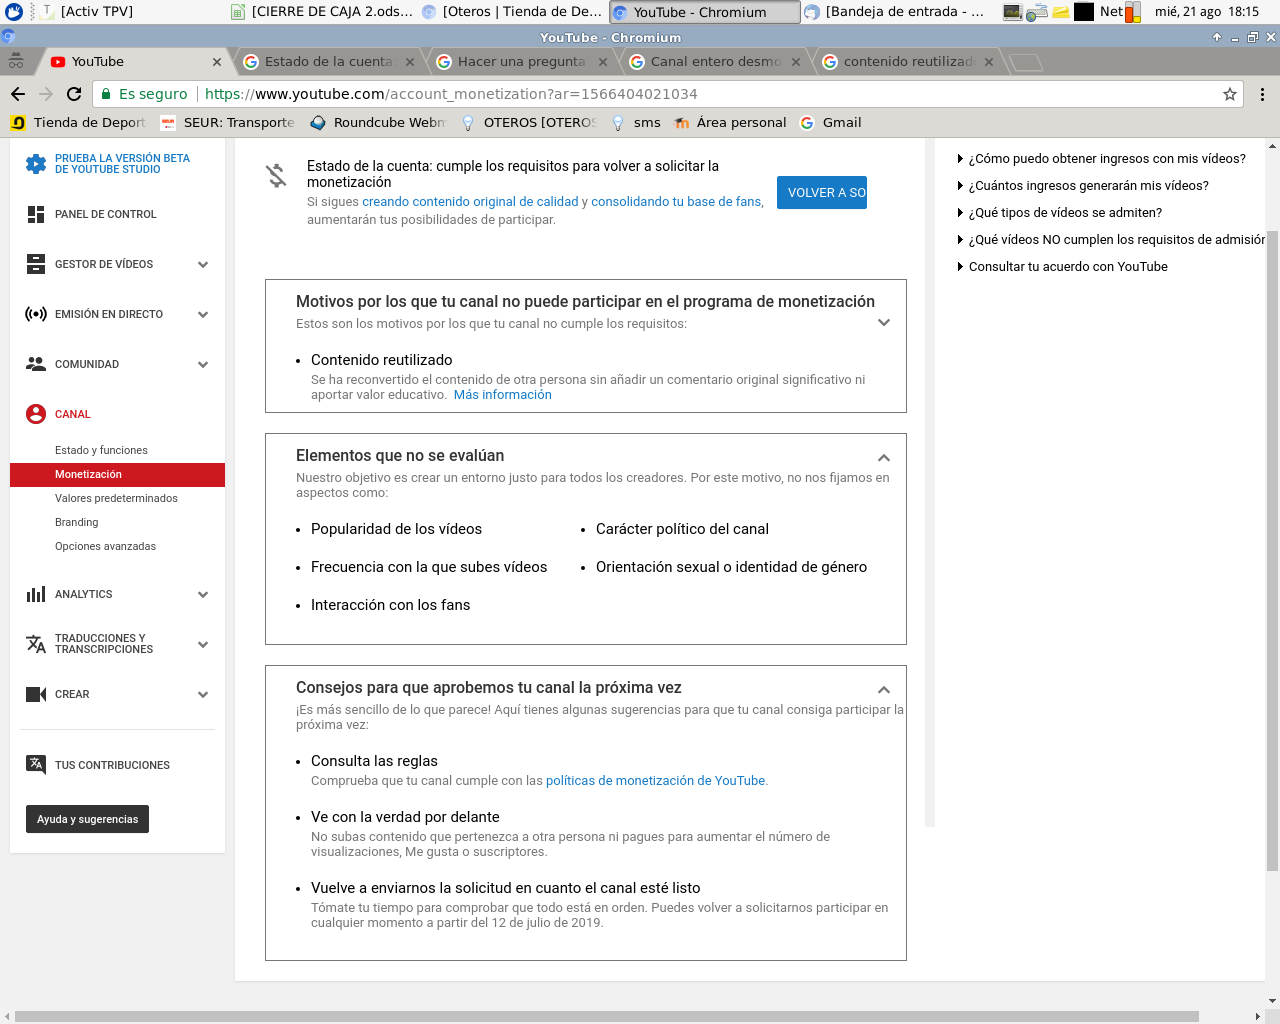
Task: Close the Estado de la cuenta tab
Action: pyautogui.click(x=410, y=62)
